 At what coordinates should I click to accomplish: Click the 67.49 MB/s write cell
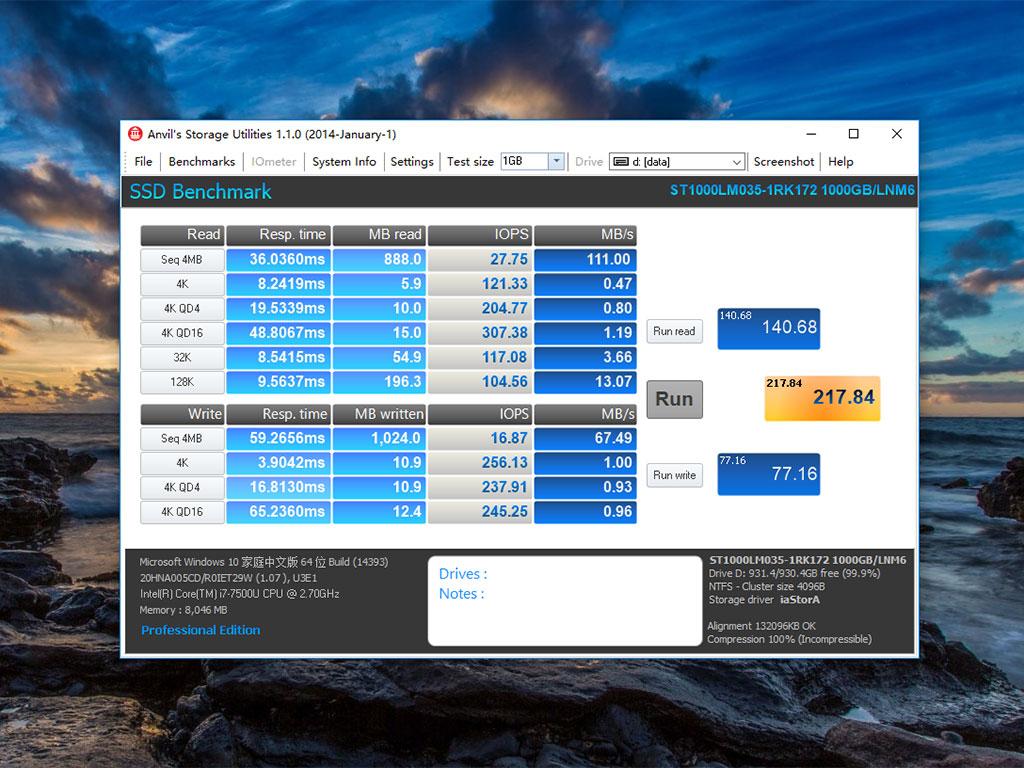pyautogui.click(x=585, y=439)
